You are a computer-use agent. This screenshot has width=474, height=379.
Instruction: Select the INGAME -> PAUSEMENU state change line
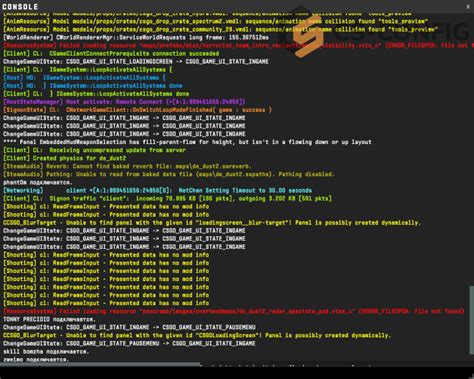(x=129, y=327)
